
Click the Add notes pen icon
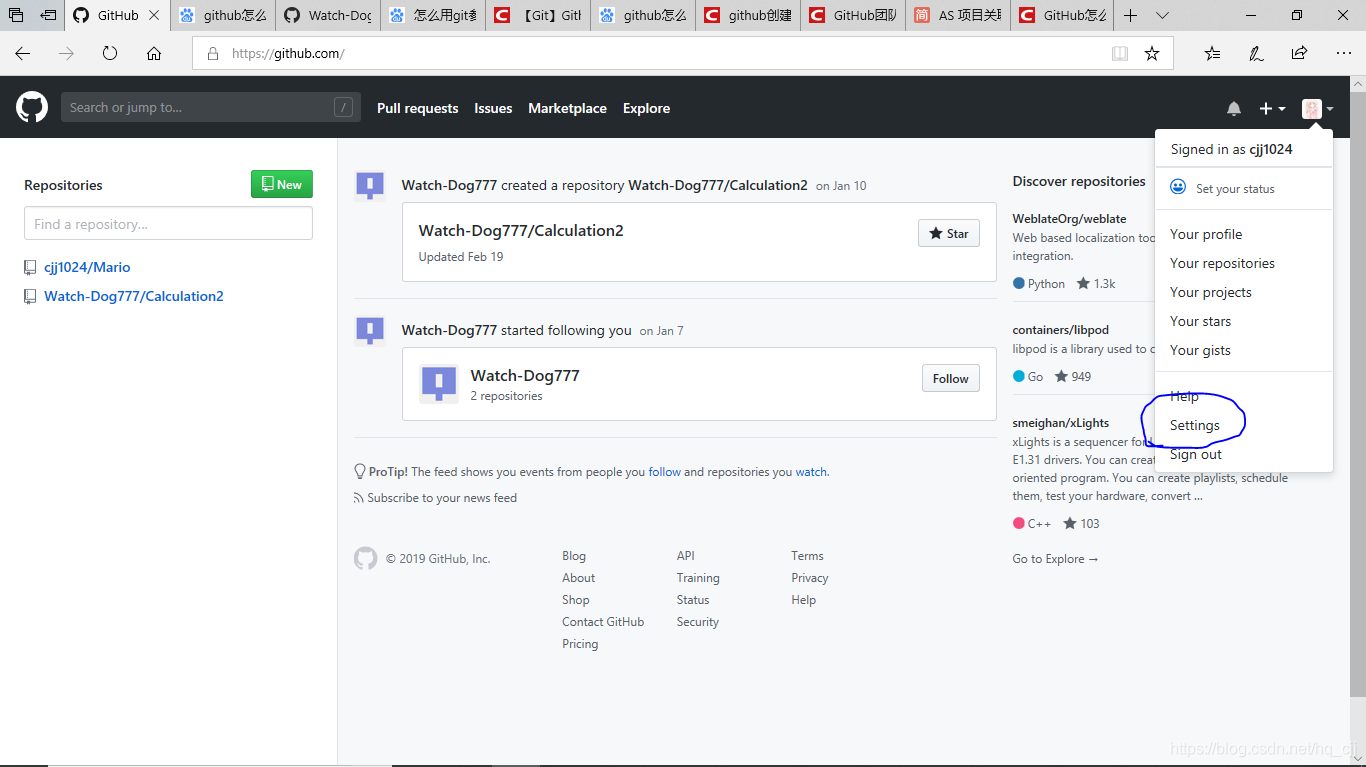point(1256,53)
